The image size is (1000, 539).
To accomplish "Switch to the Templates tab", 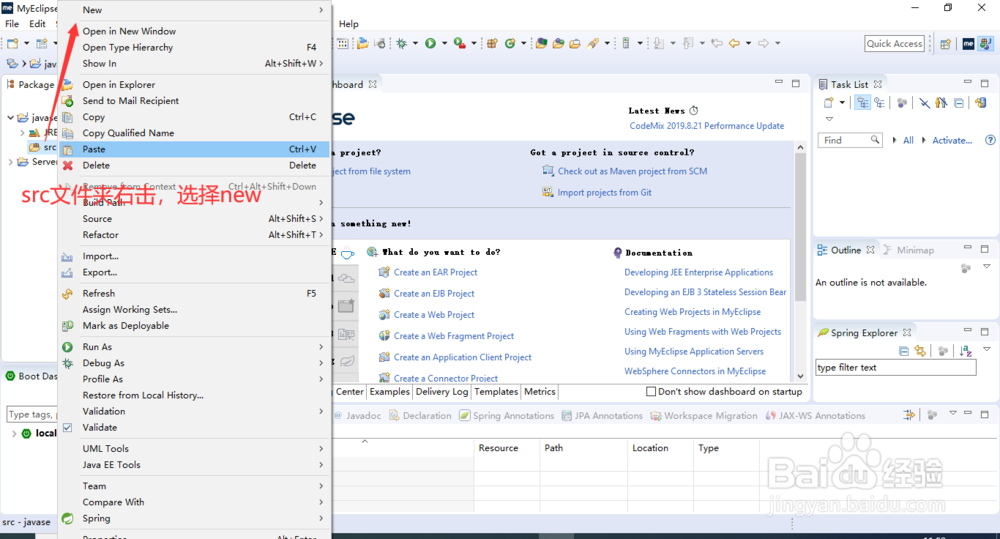I will pos(496,392).
